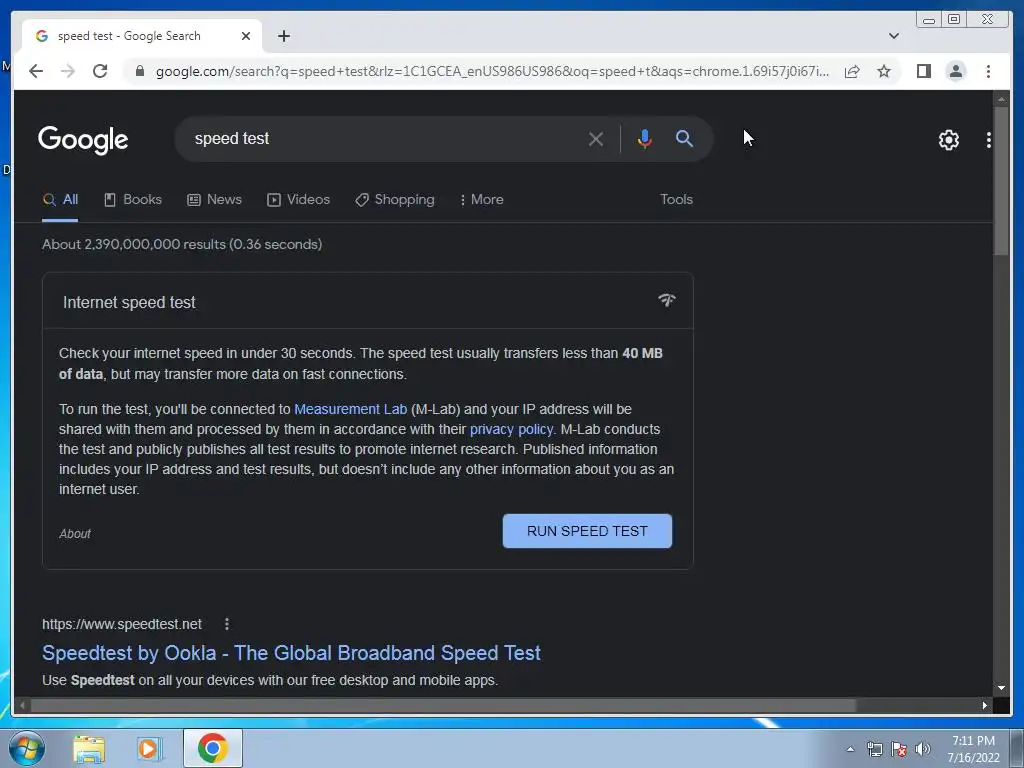Show hidden system tray icons
Image resolution: width=1024 pixels, height=768 pixels.
point(850,750)
